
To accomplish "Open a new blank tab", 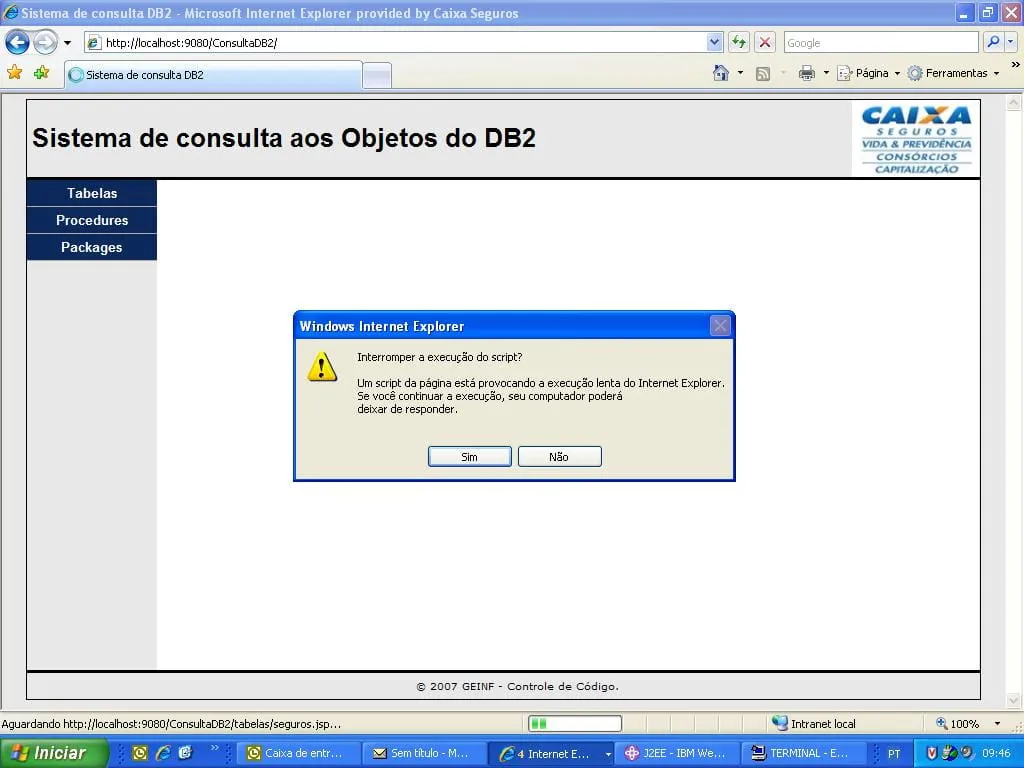I will pos(377,76).
